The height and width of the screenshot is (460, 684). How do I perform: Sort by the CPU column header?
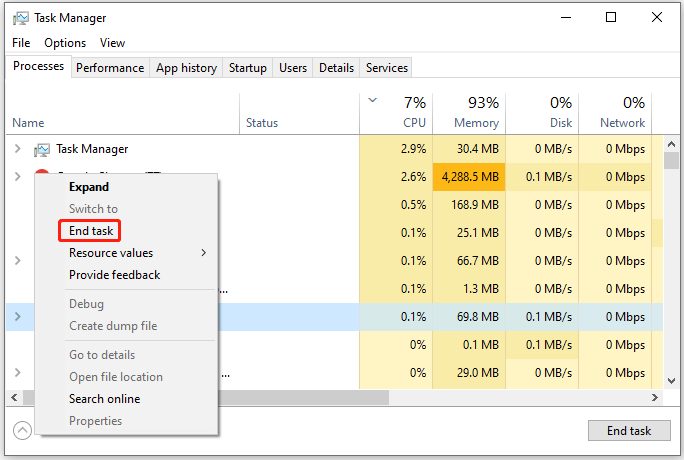point(396,113)
